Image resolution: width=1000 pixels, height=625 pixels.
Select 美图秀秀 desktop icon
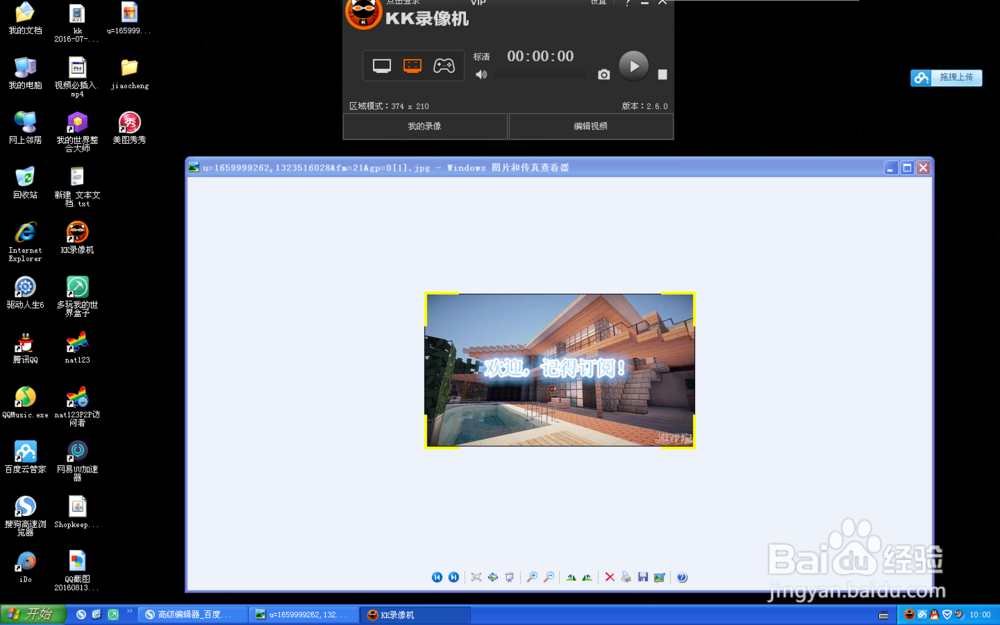click(x=129, y=128)
